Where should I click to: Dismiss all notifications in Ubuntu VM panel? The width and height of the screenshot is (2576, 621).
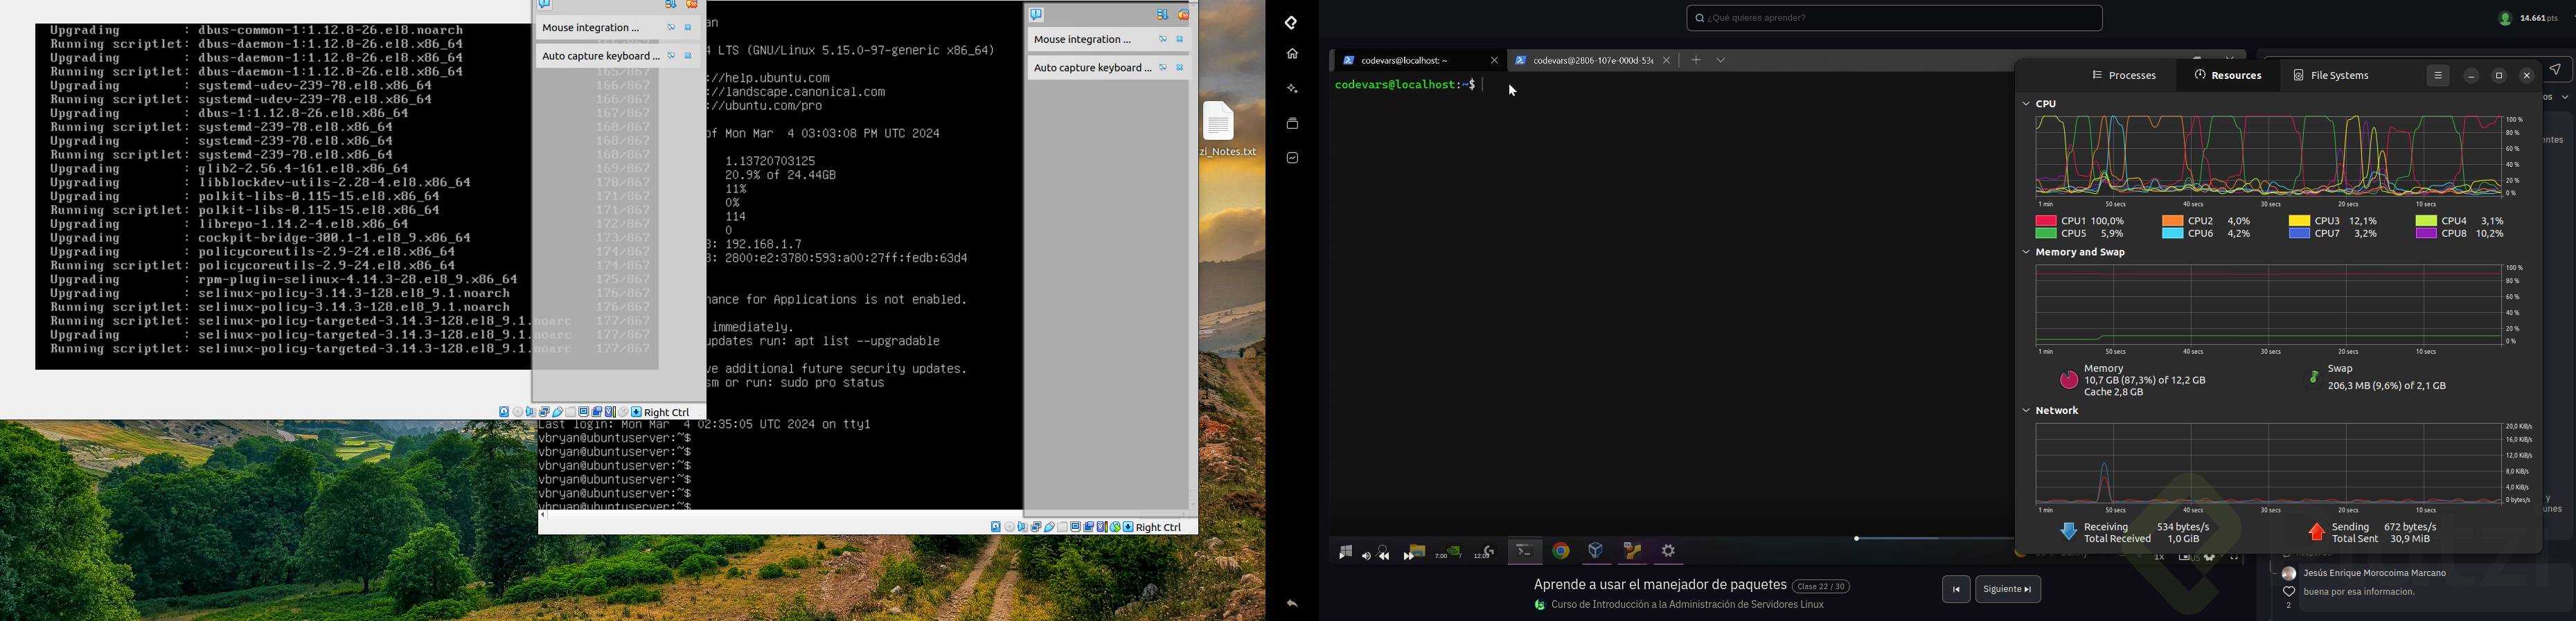[1184, 15]
